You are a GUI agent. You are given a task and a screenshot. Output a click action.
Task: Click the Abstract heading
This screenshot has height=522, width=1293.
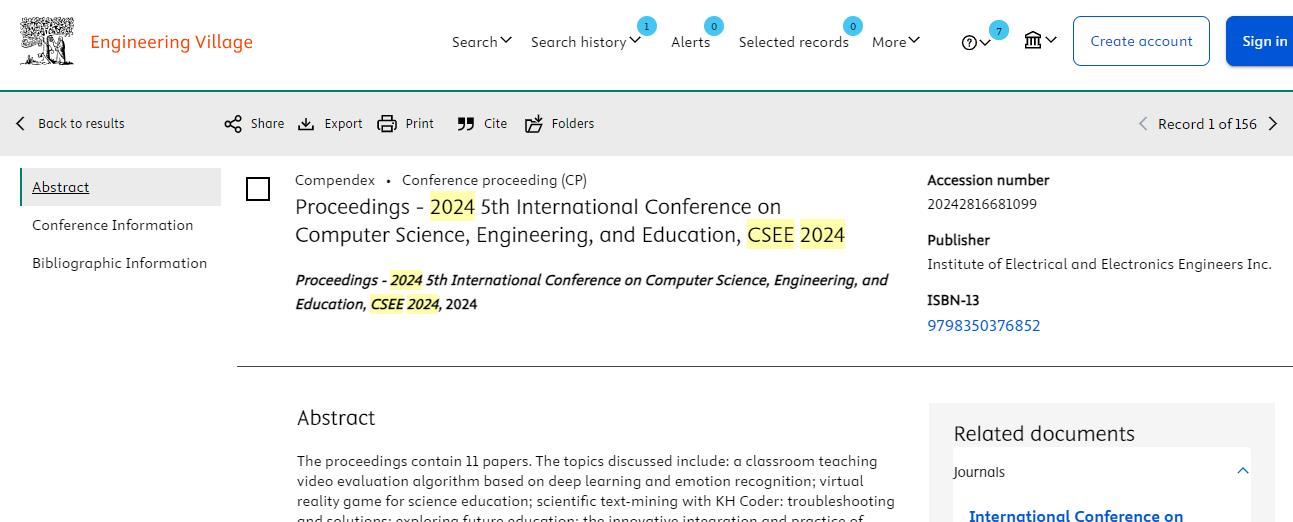coord(336,418)
